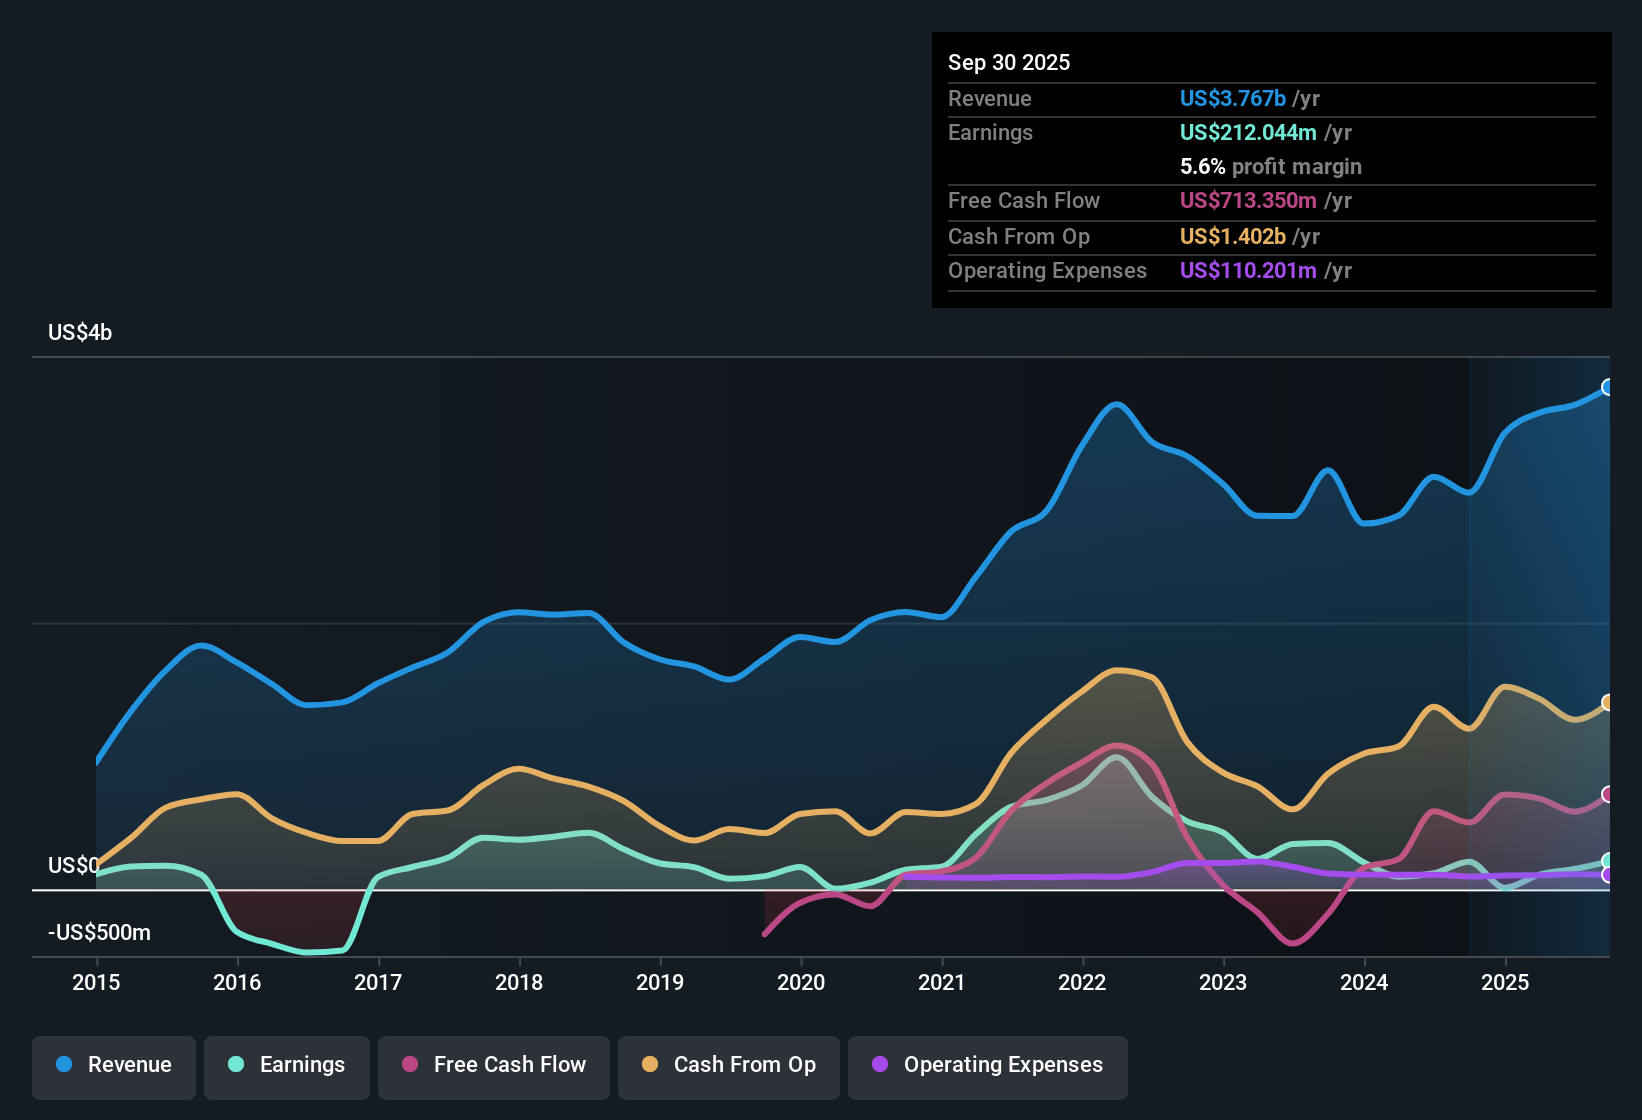1642x1120 pixels.
Task: Expand the Cash From Op legend item
Action: tap(728, 1065)
